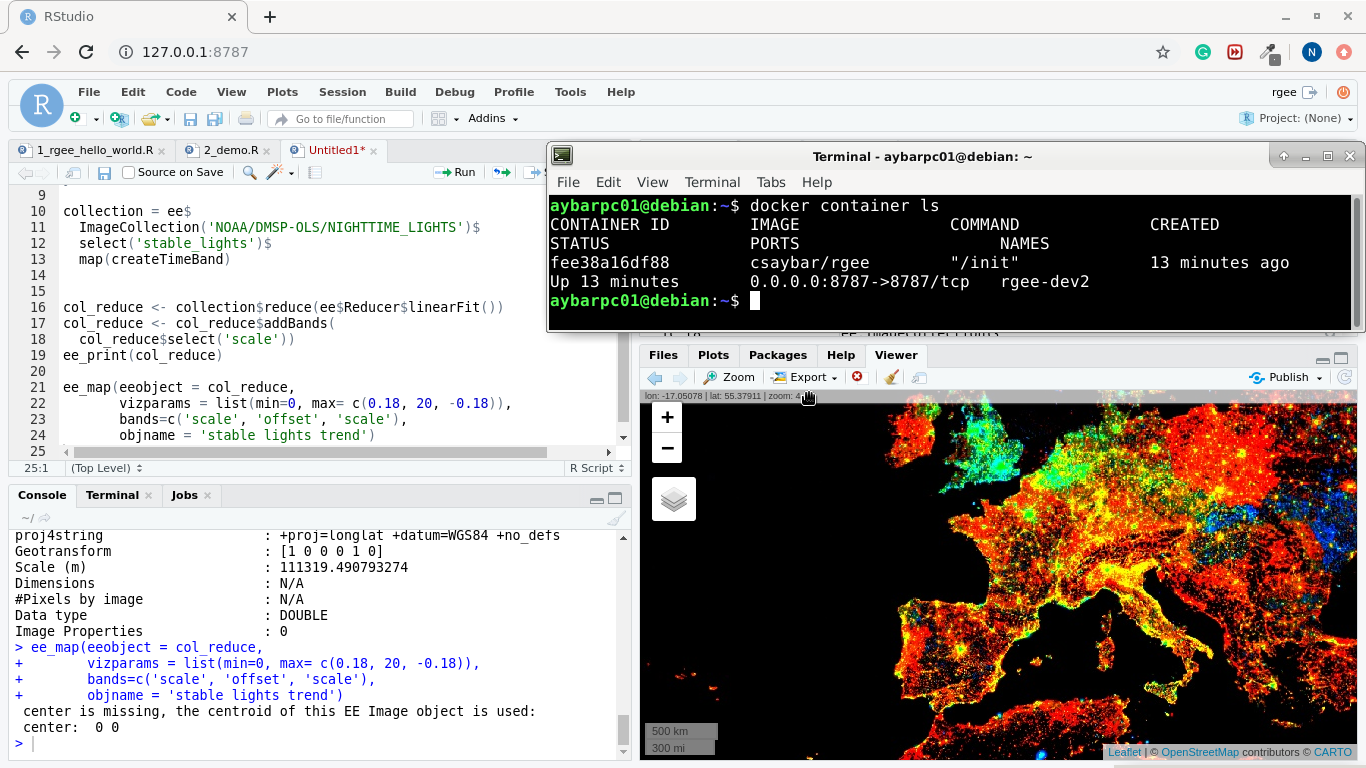Refresh the Viewer pane with circular arrow icon
1366x768 pixels.
tap(1344, 377)
